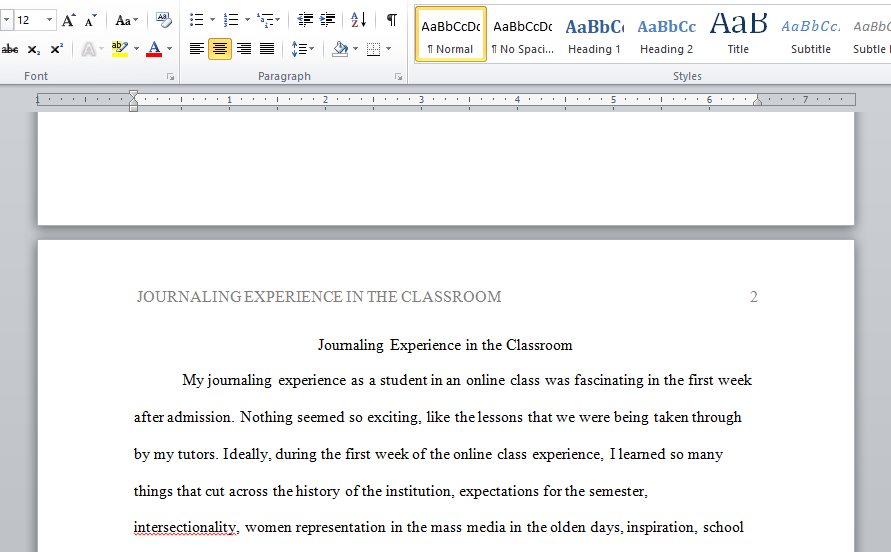Click the word 'tutors' in the paragraph
Image resolution: width=891 pixels, height=552 pixels.
click(196, 454)
